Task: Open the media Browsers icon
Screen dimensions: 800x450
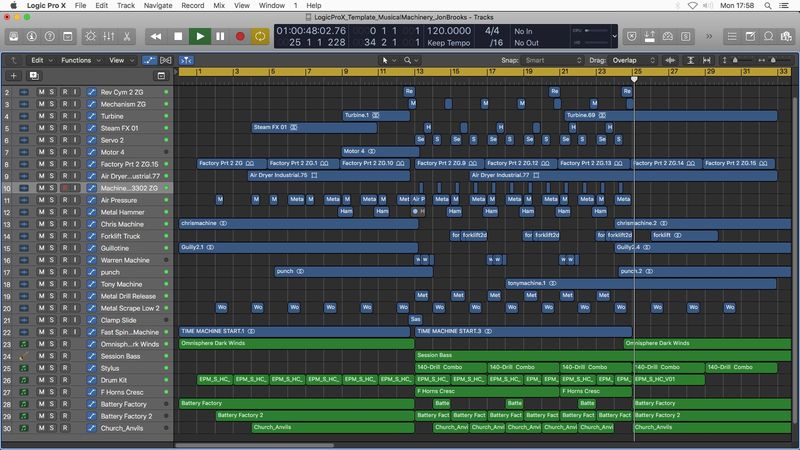Action: click(x=786, y=36)
